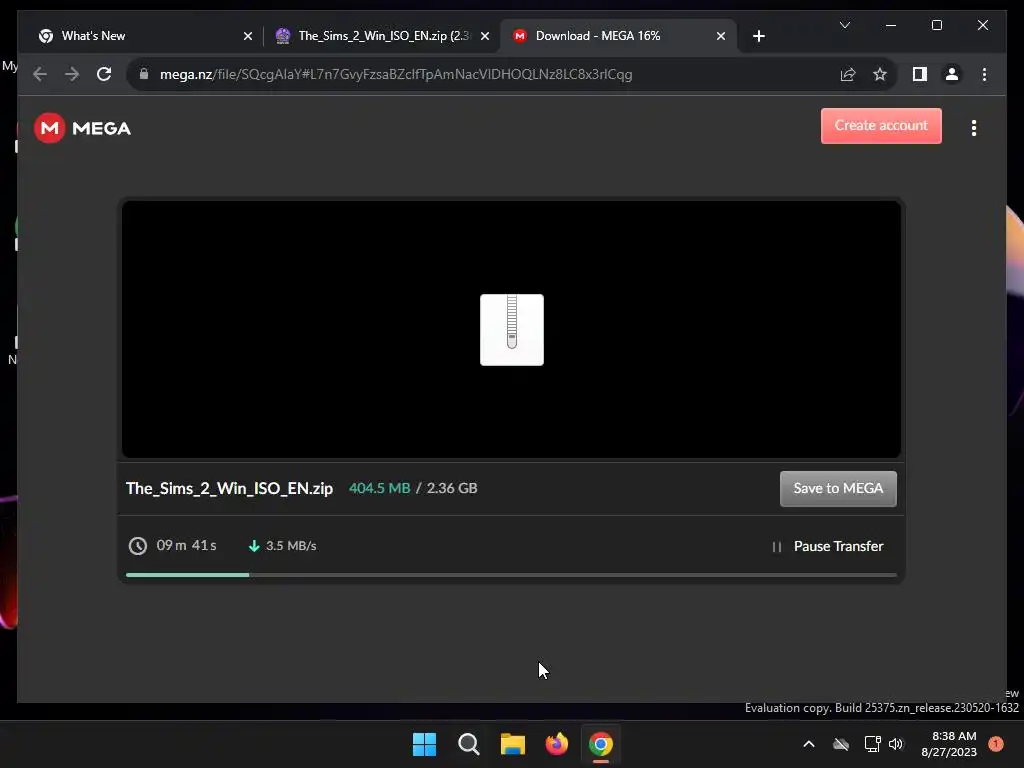Click the download progress bar
The image size is (1024, 768).
pyautogui.click(x=511, y=575)
